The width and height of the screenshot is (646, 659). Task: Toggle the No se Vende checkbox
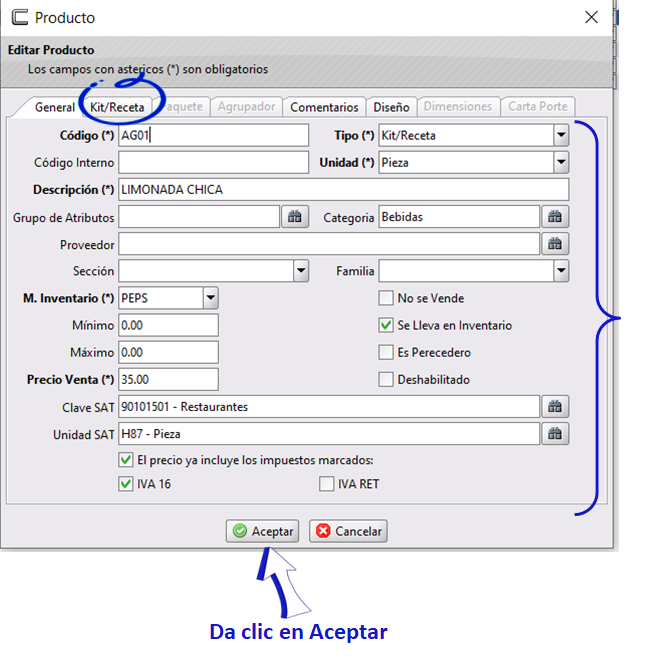[x=386, y=298]
